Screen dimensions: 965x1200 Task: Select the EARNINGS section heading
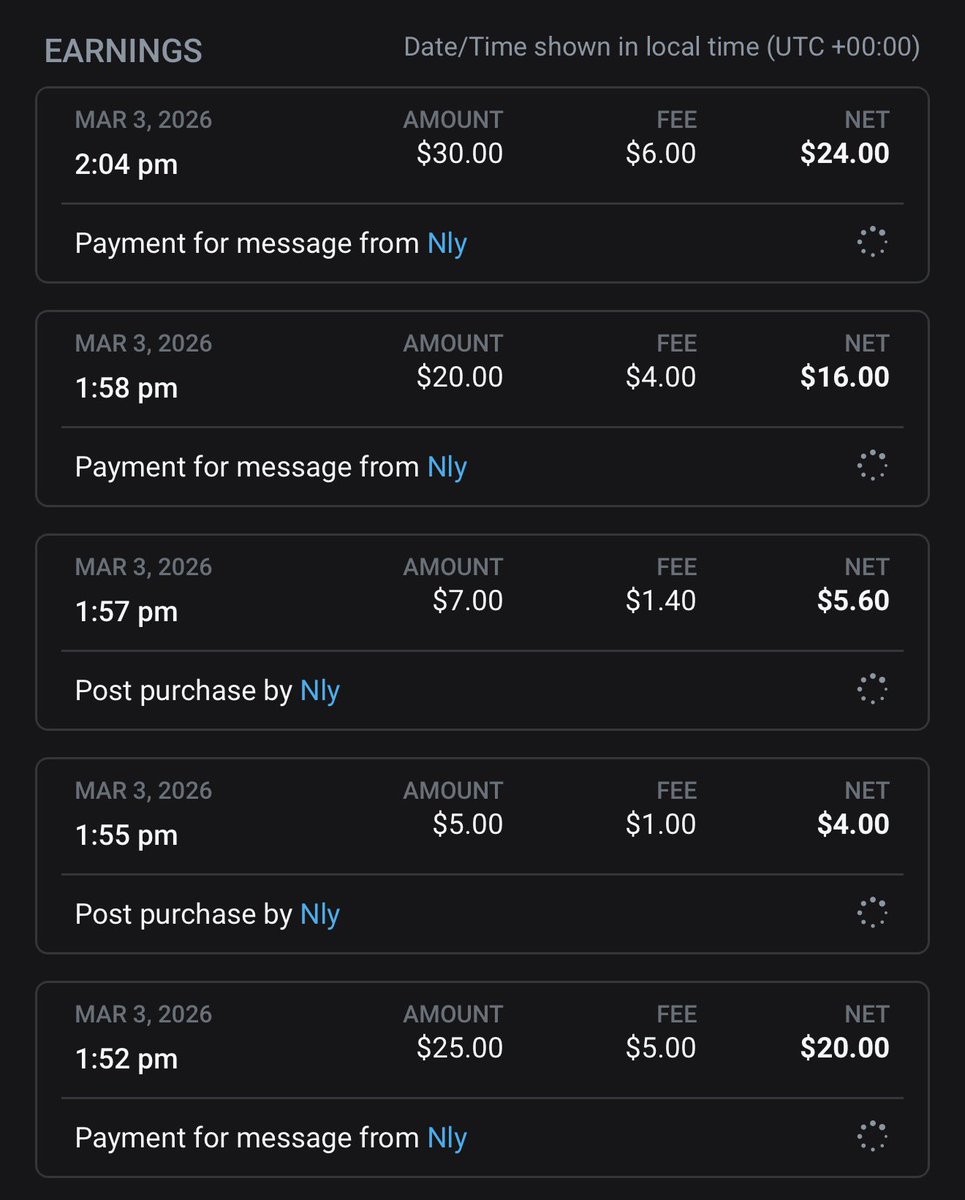pyautogui.click(x=124, y=50)
